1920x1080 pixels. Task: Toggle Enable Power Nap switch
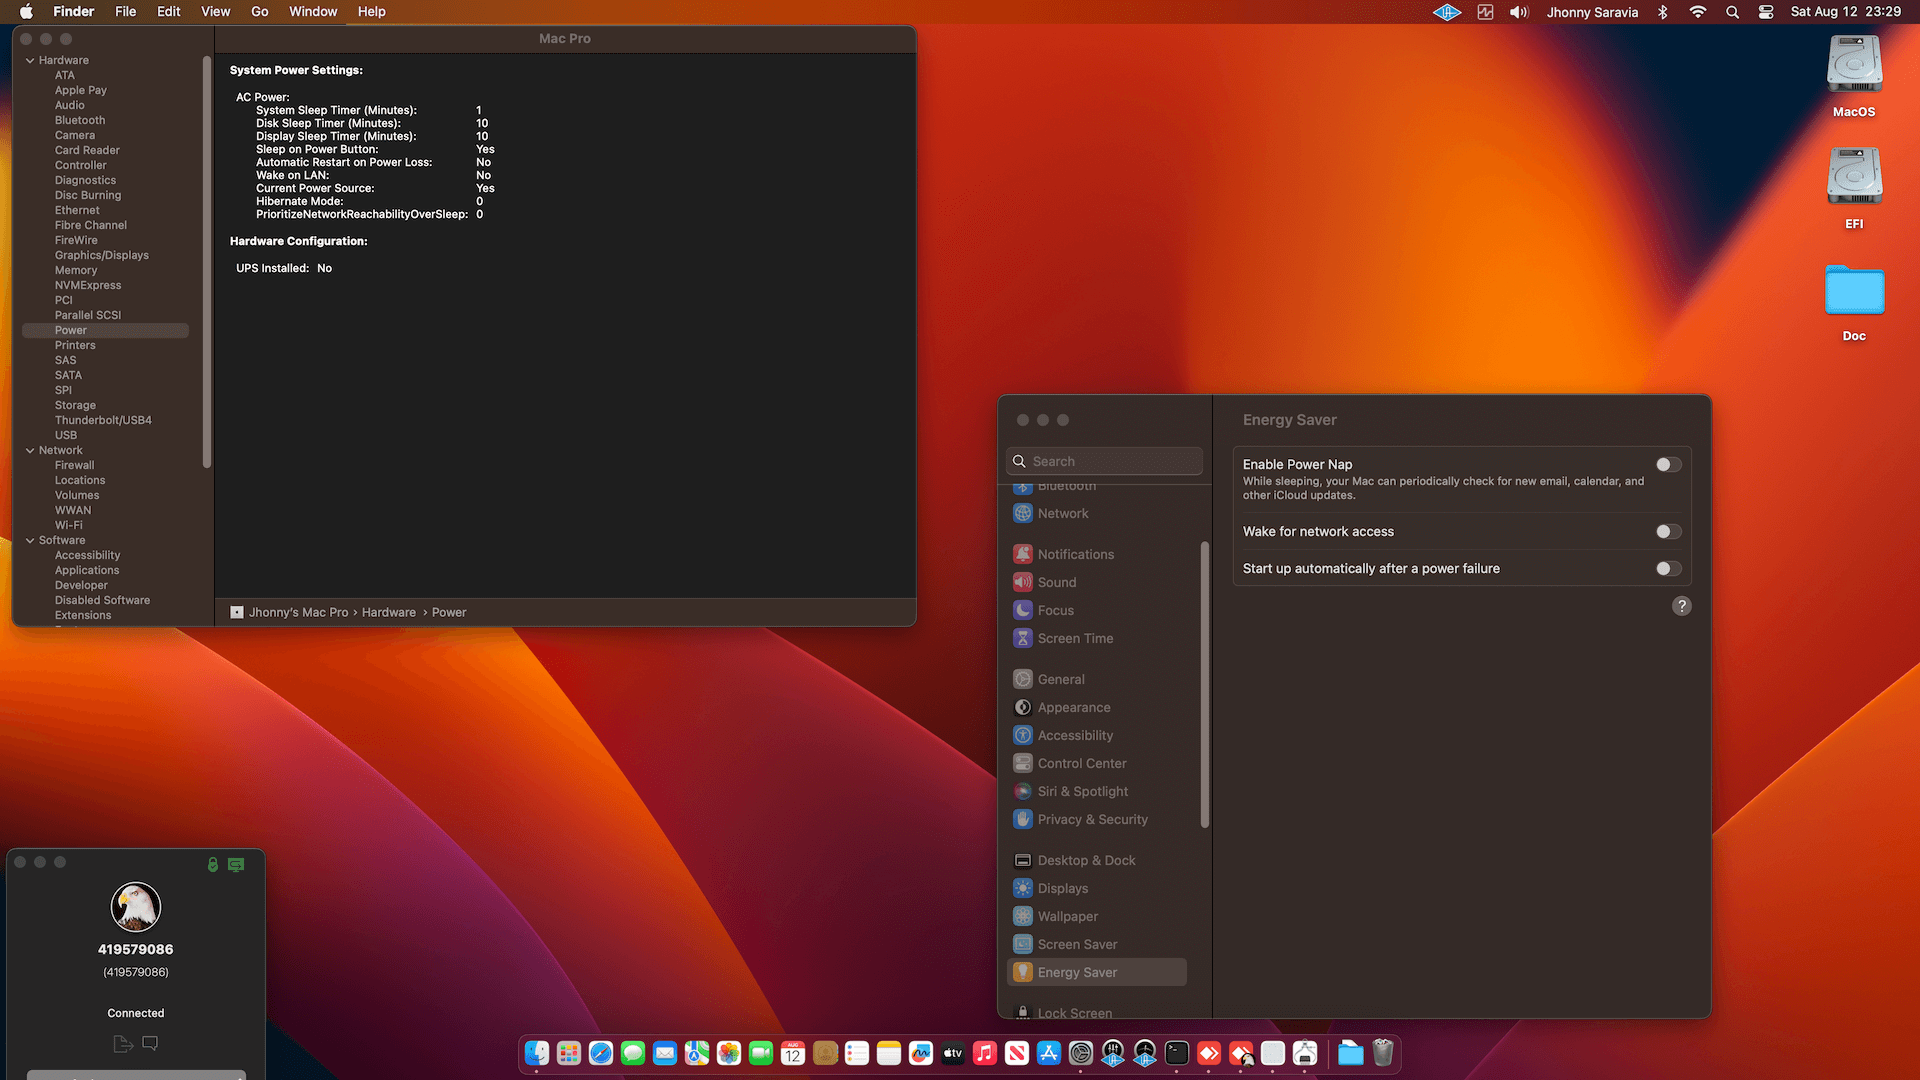pyautogui.click(x=1668, y=465)
